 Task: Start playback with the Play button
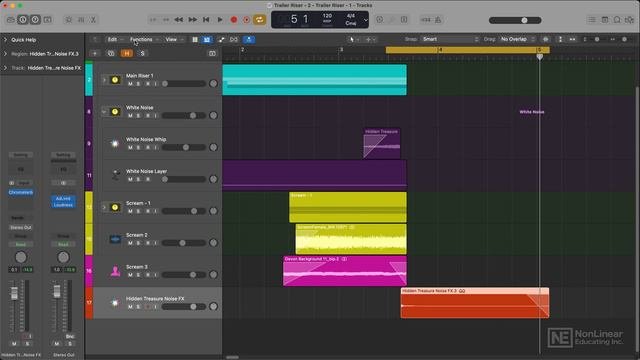[x=220, y=20]
